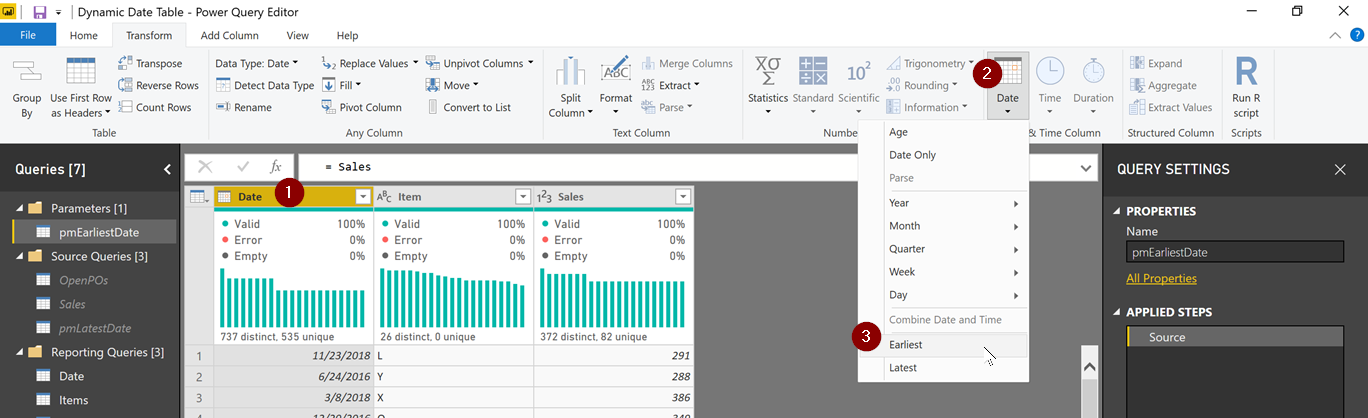Image resolution: width=1368 pixels, height=418 pixels.
Task: Switch to the Help tab
Action: pyautogui.click(x=347, y=35)
